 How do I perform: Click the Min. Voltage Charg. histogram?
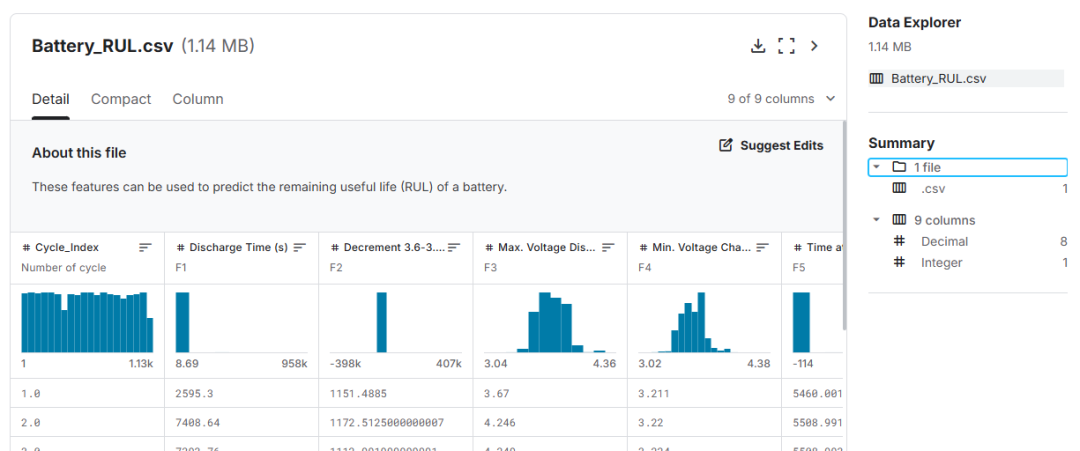coord(705,322)
